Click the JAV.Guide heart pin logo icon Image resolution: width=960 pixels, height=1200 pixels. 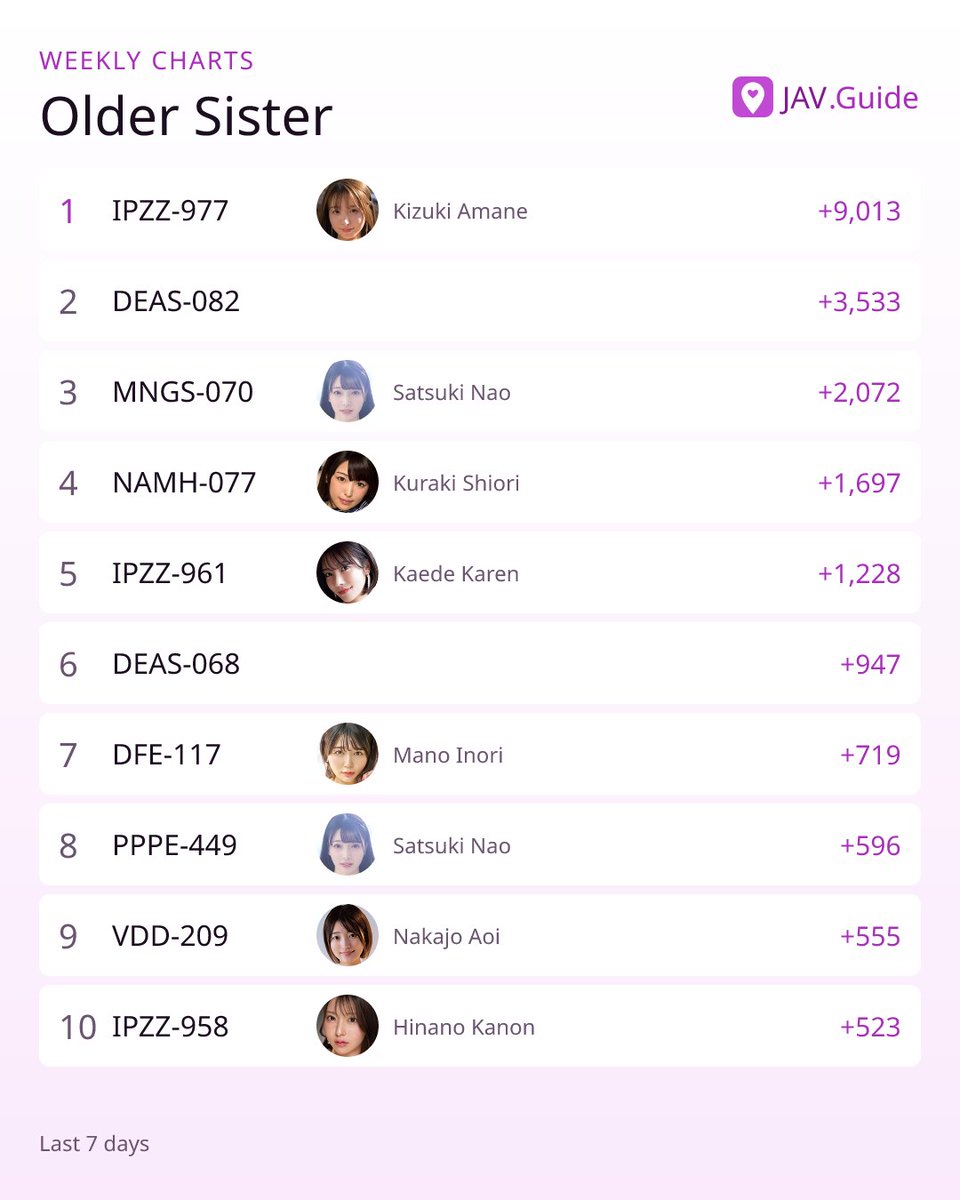(x=752, y=97)
